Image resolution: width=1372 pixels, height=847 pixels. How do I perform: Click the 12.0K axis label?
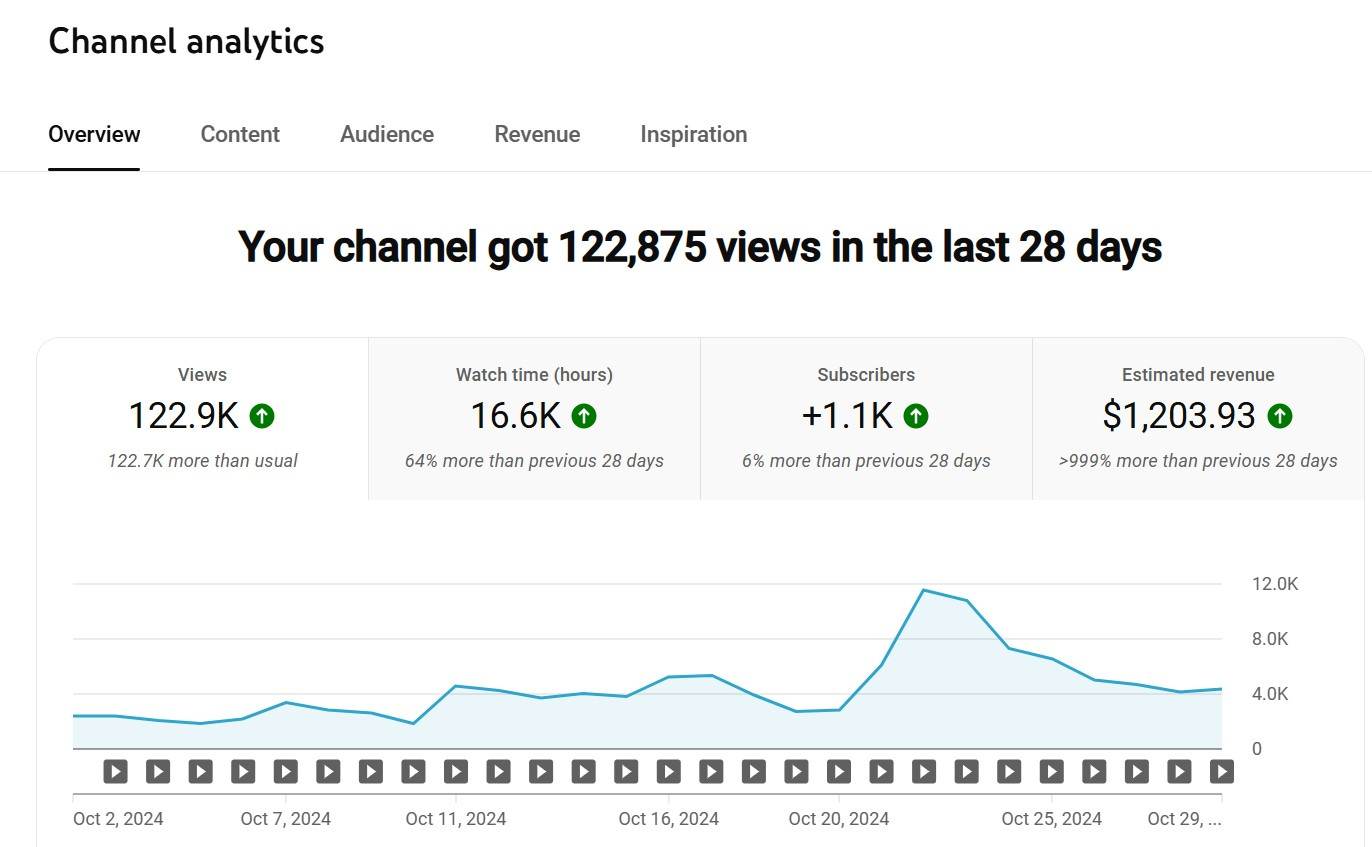click(x=1275, y=584)
